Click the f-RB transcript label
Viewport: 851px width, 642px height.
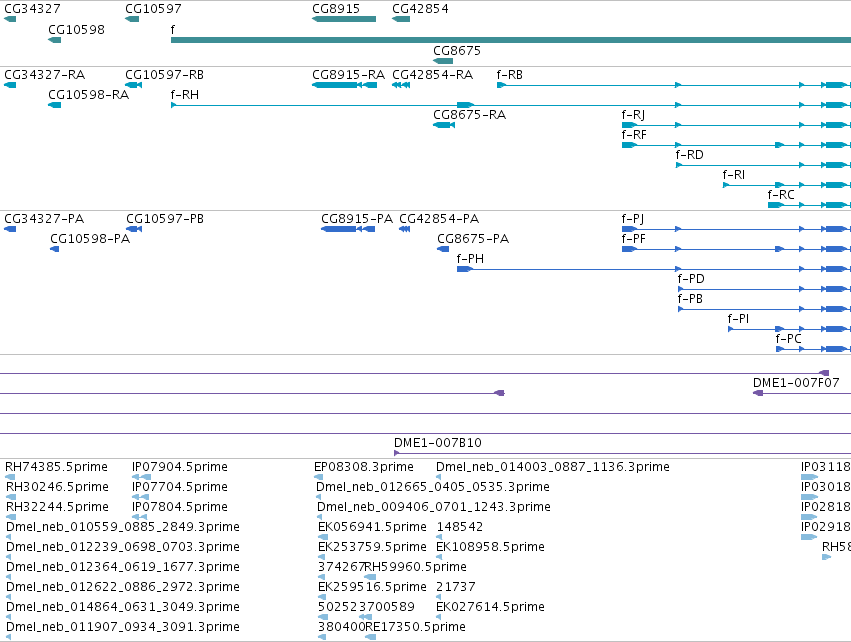click(510, 74)
